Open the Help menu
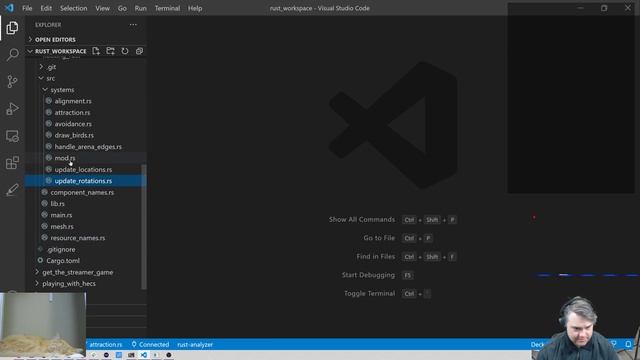This screenshot has height=360, width=640. click(x=195, y=8)
